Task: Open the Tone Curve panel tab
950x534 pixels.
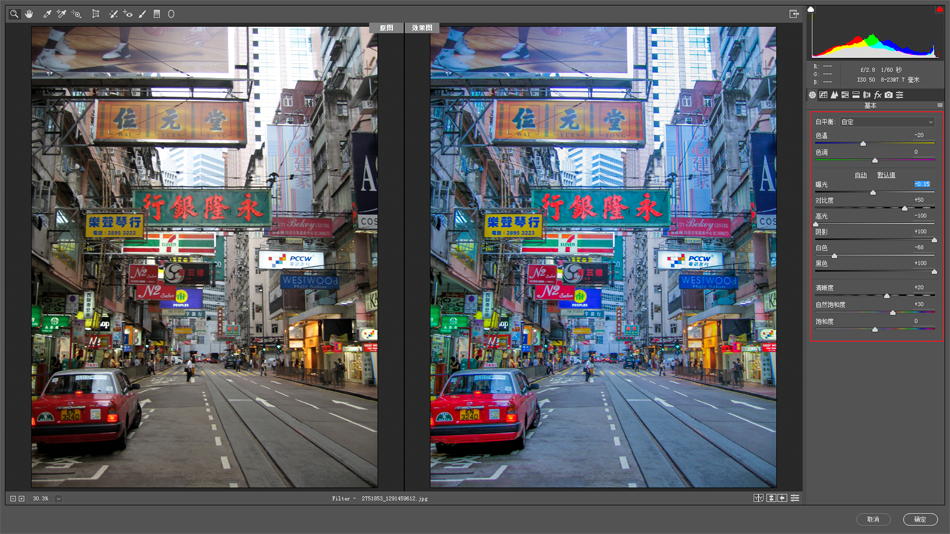Action: (823, 95)
